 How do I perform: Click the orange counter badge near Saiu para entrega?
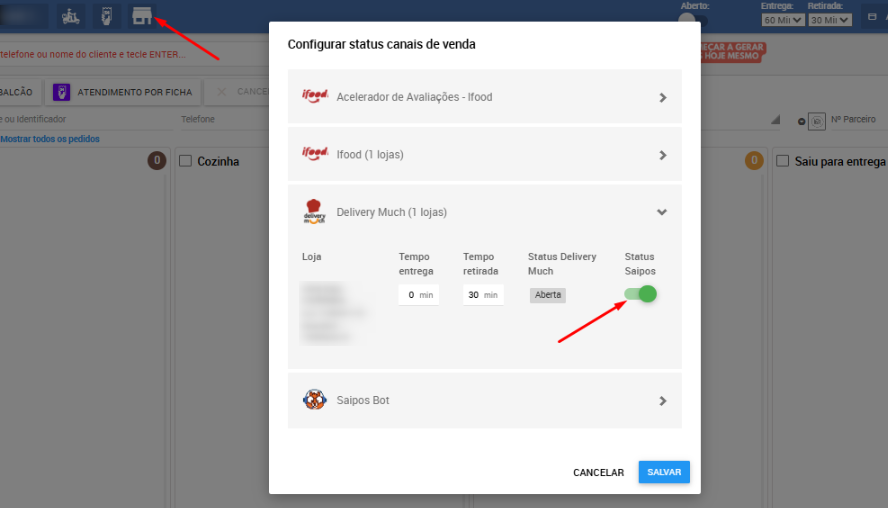(754, 161)
